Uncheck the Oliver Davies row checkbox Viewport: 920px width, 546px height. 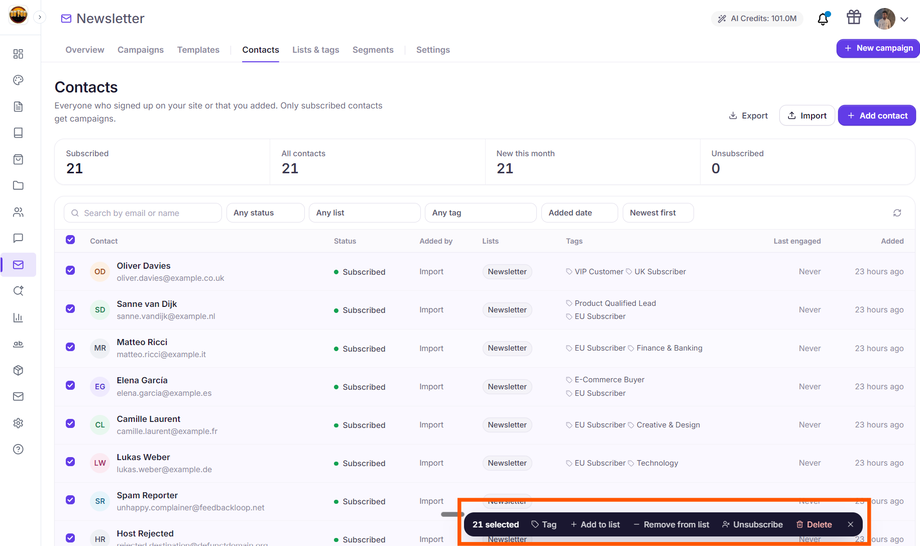tap(70, 270)
